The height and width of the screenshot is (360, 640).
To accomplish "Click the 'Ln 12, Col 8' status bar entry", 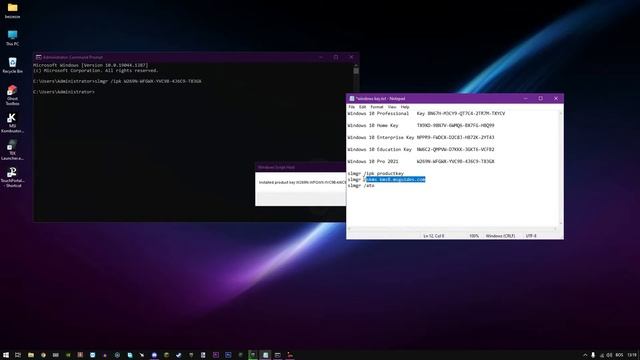I will 433,236.
